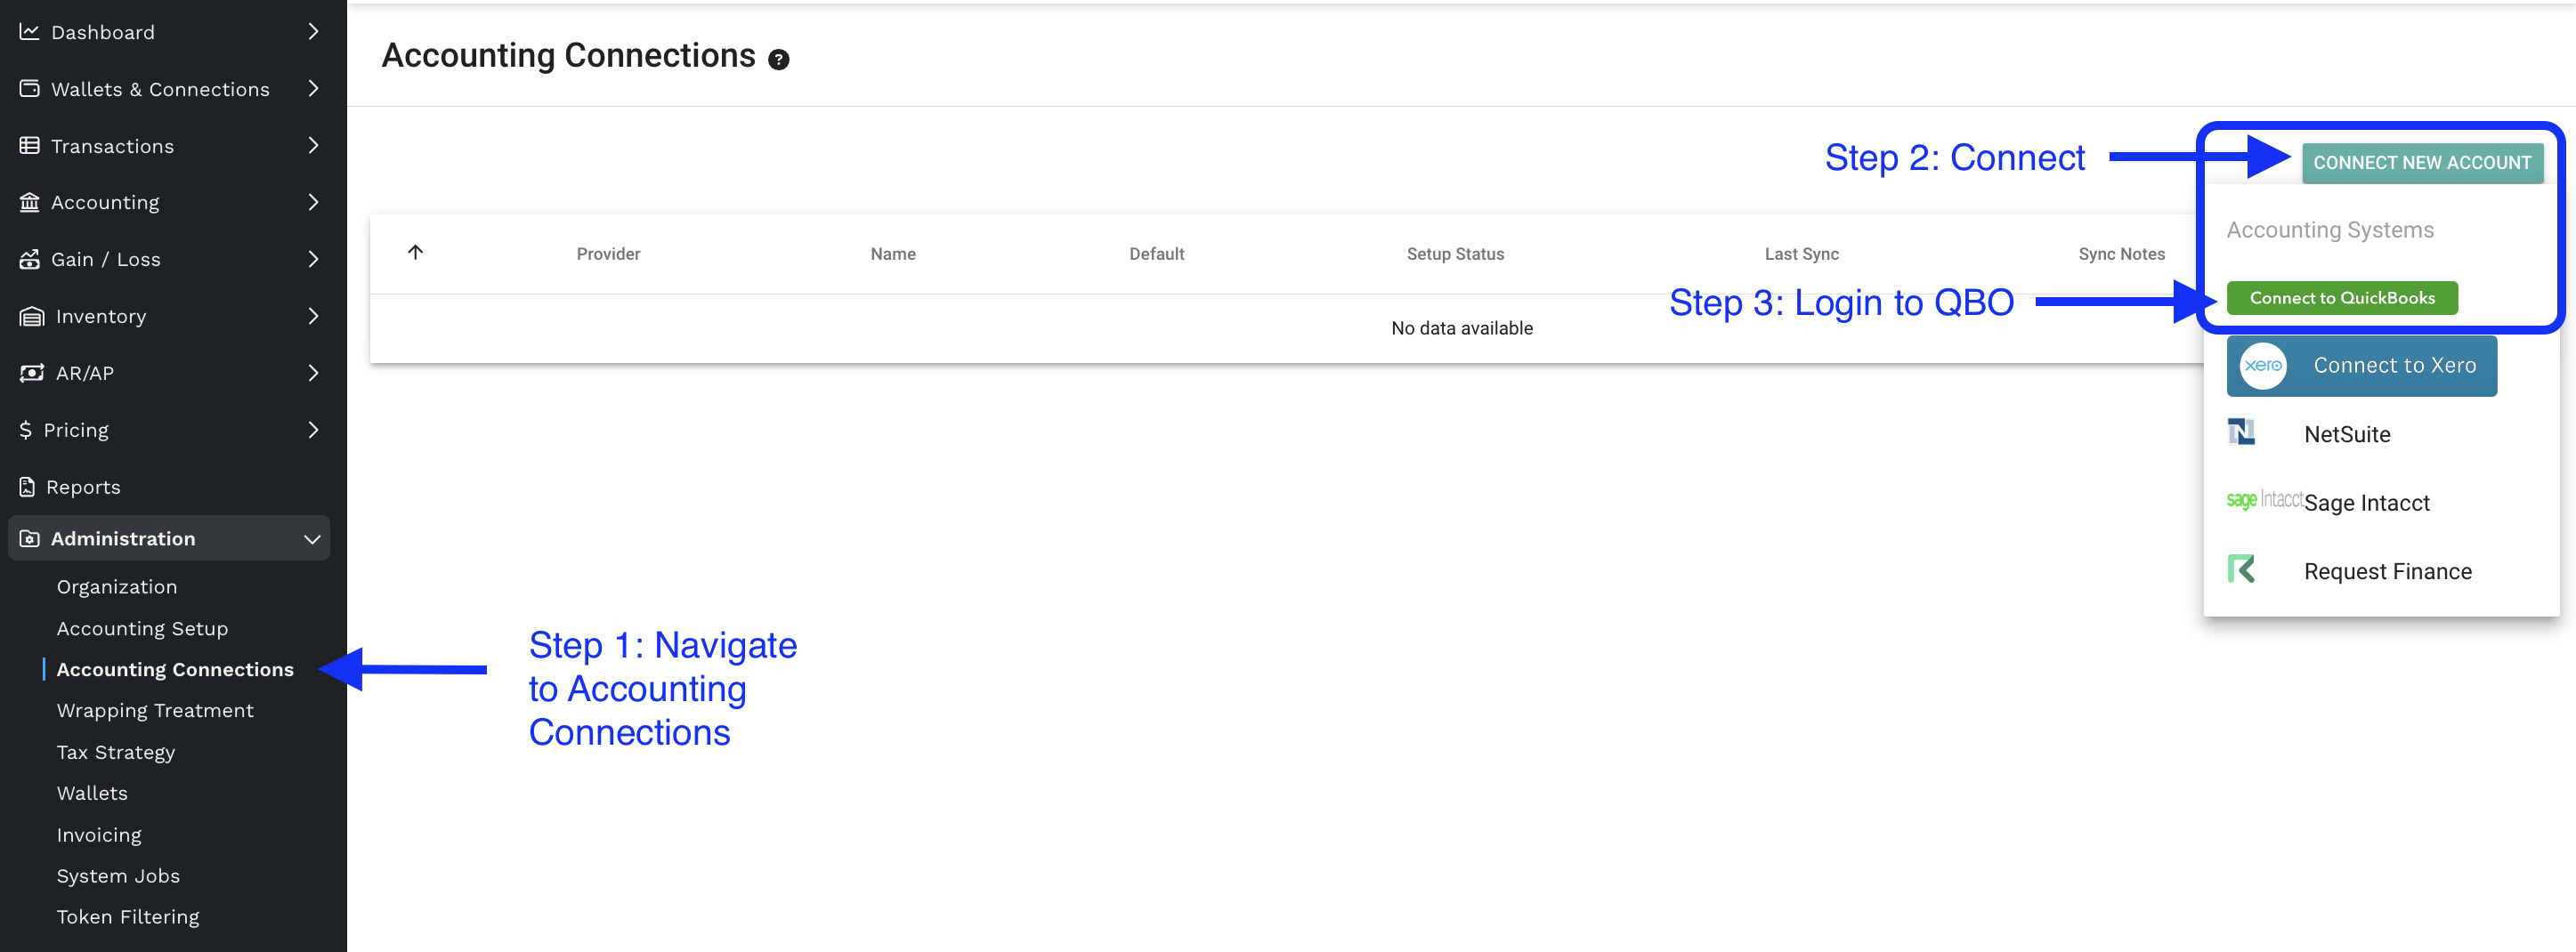2576x952 pixels.
Task: Expand the Wallets & Connections chevron
Action: pyautogui.click(x=313, y=89)
